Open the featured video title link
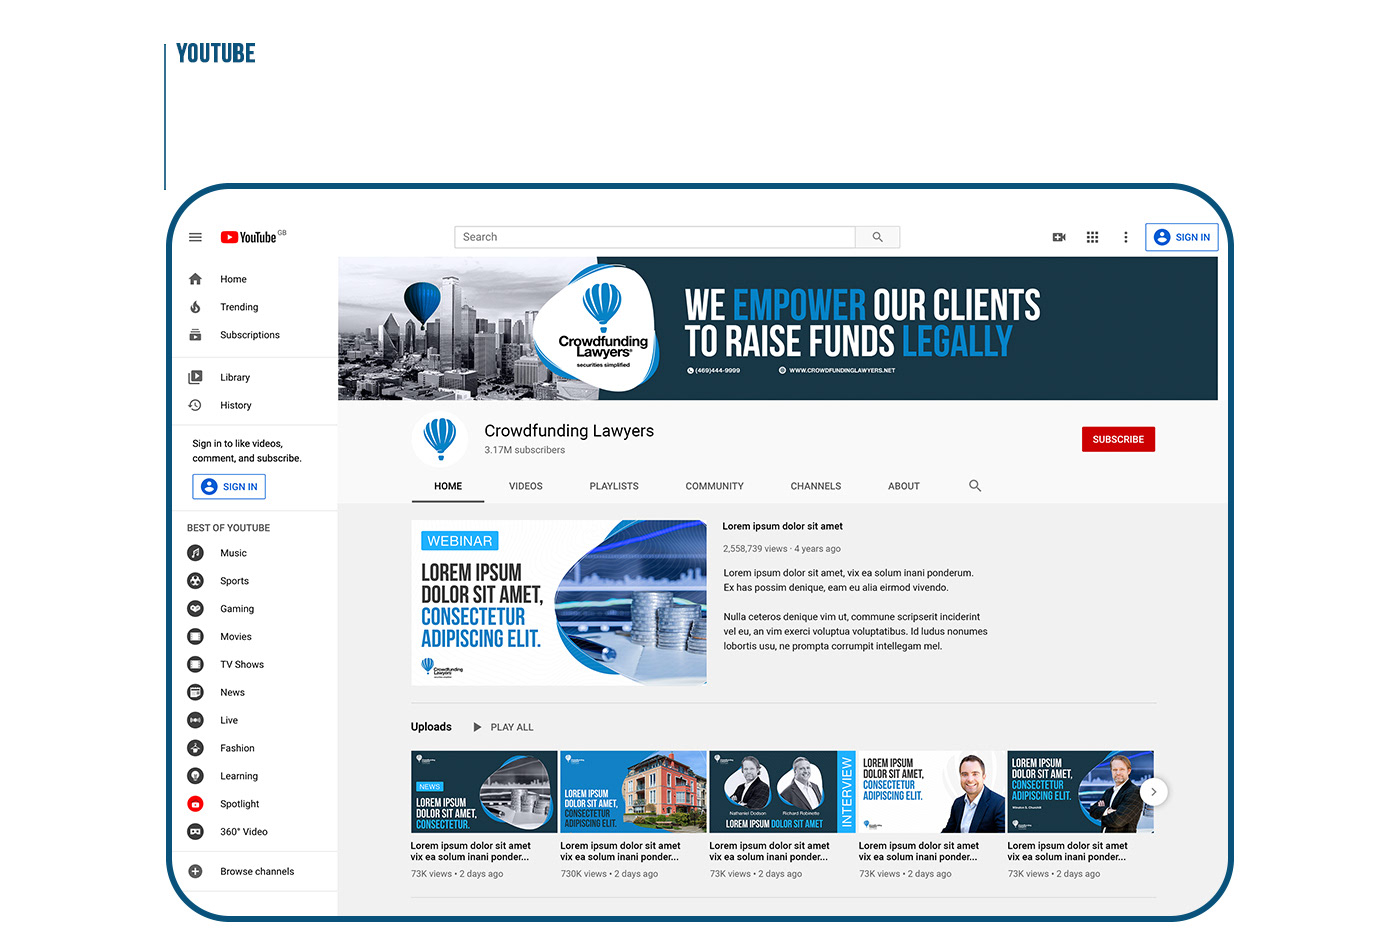This screenshot has height=936, width=1400. click(x=783, y=526)
